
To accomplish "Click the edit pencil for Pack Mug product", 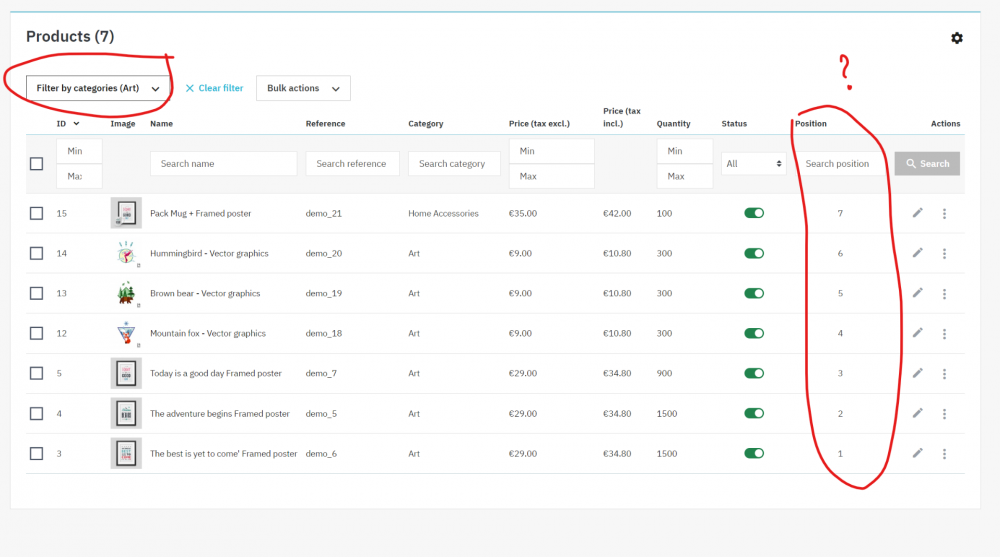I will pyautogui.click(x=918, y=213).
